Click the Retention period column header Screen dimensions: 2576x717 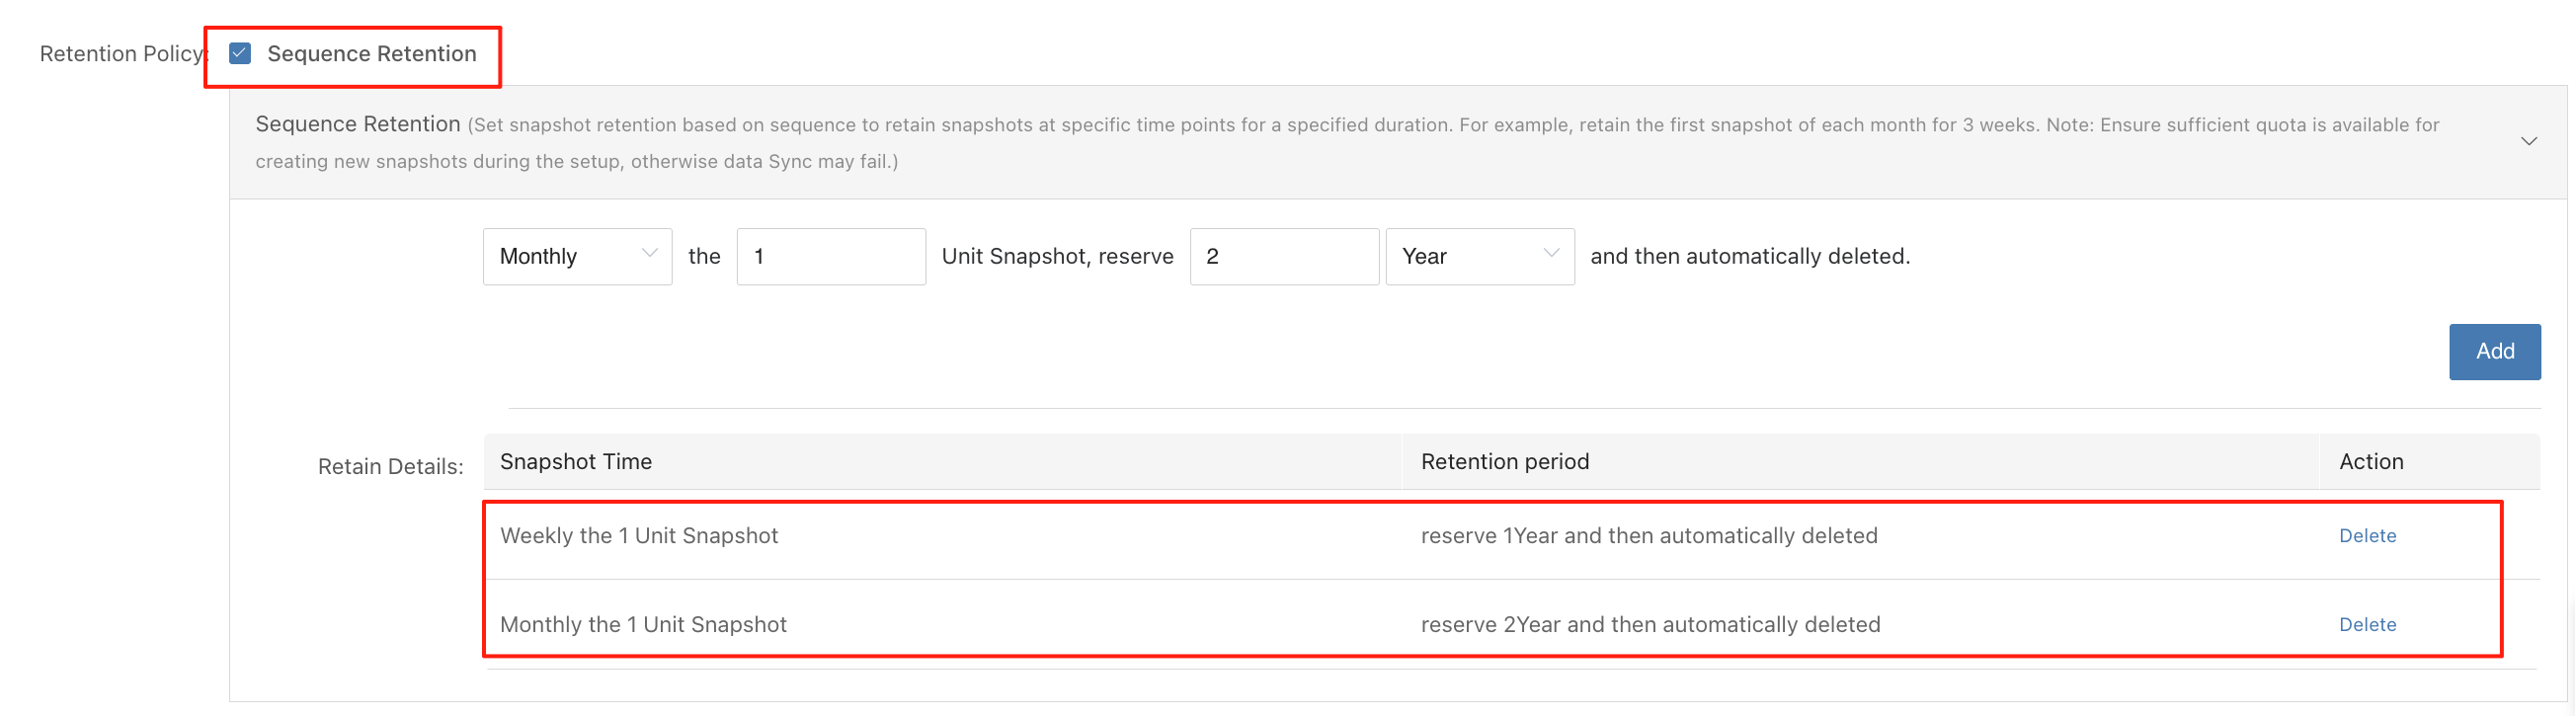[x=1504, y=462]
